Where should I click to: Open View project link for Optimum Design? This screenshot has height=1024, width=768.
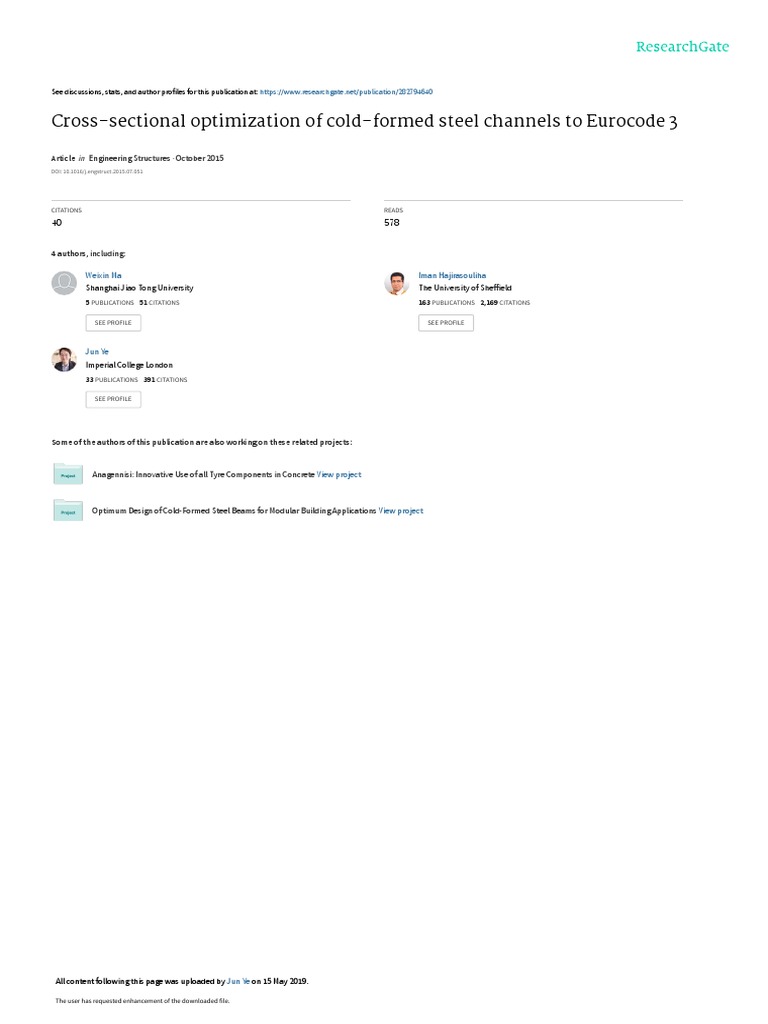pos(401,511)
